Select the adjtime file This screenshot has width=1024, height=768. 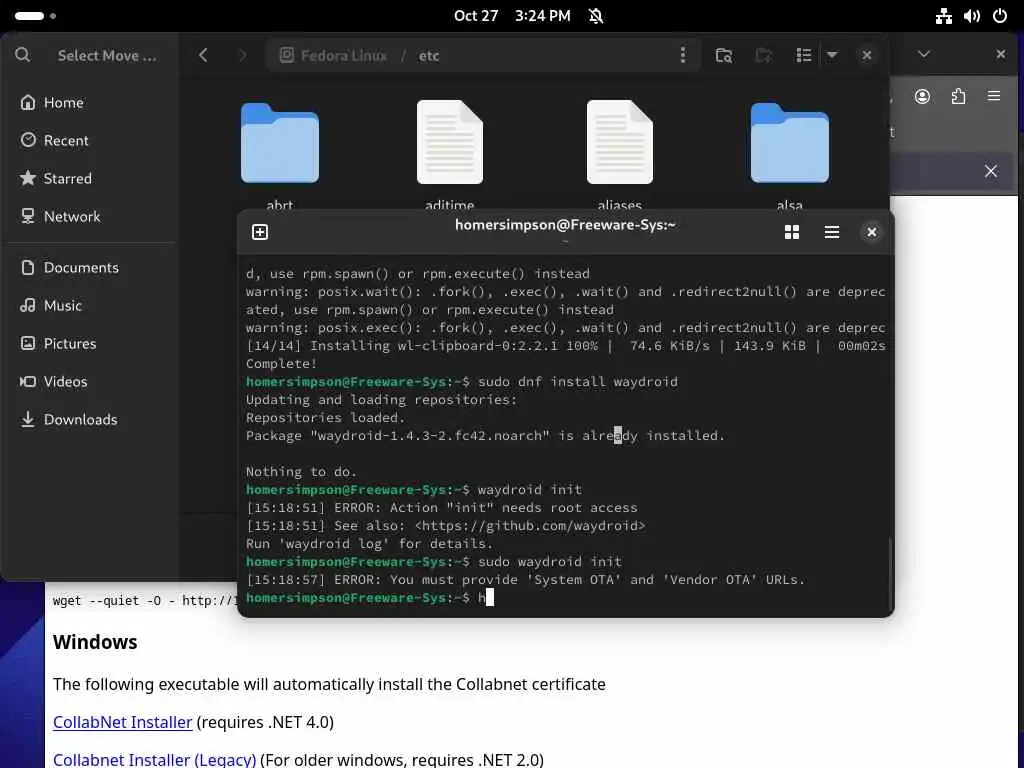449,142
